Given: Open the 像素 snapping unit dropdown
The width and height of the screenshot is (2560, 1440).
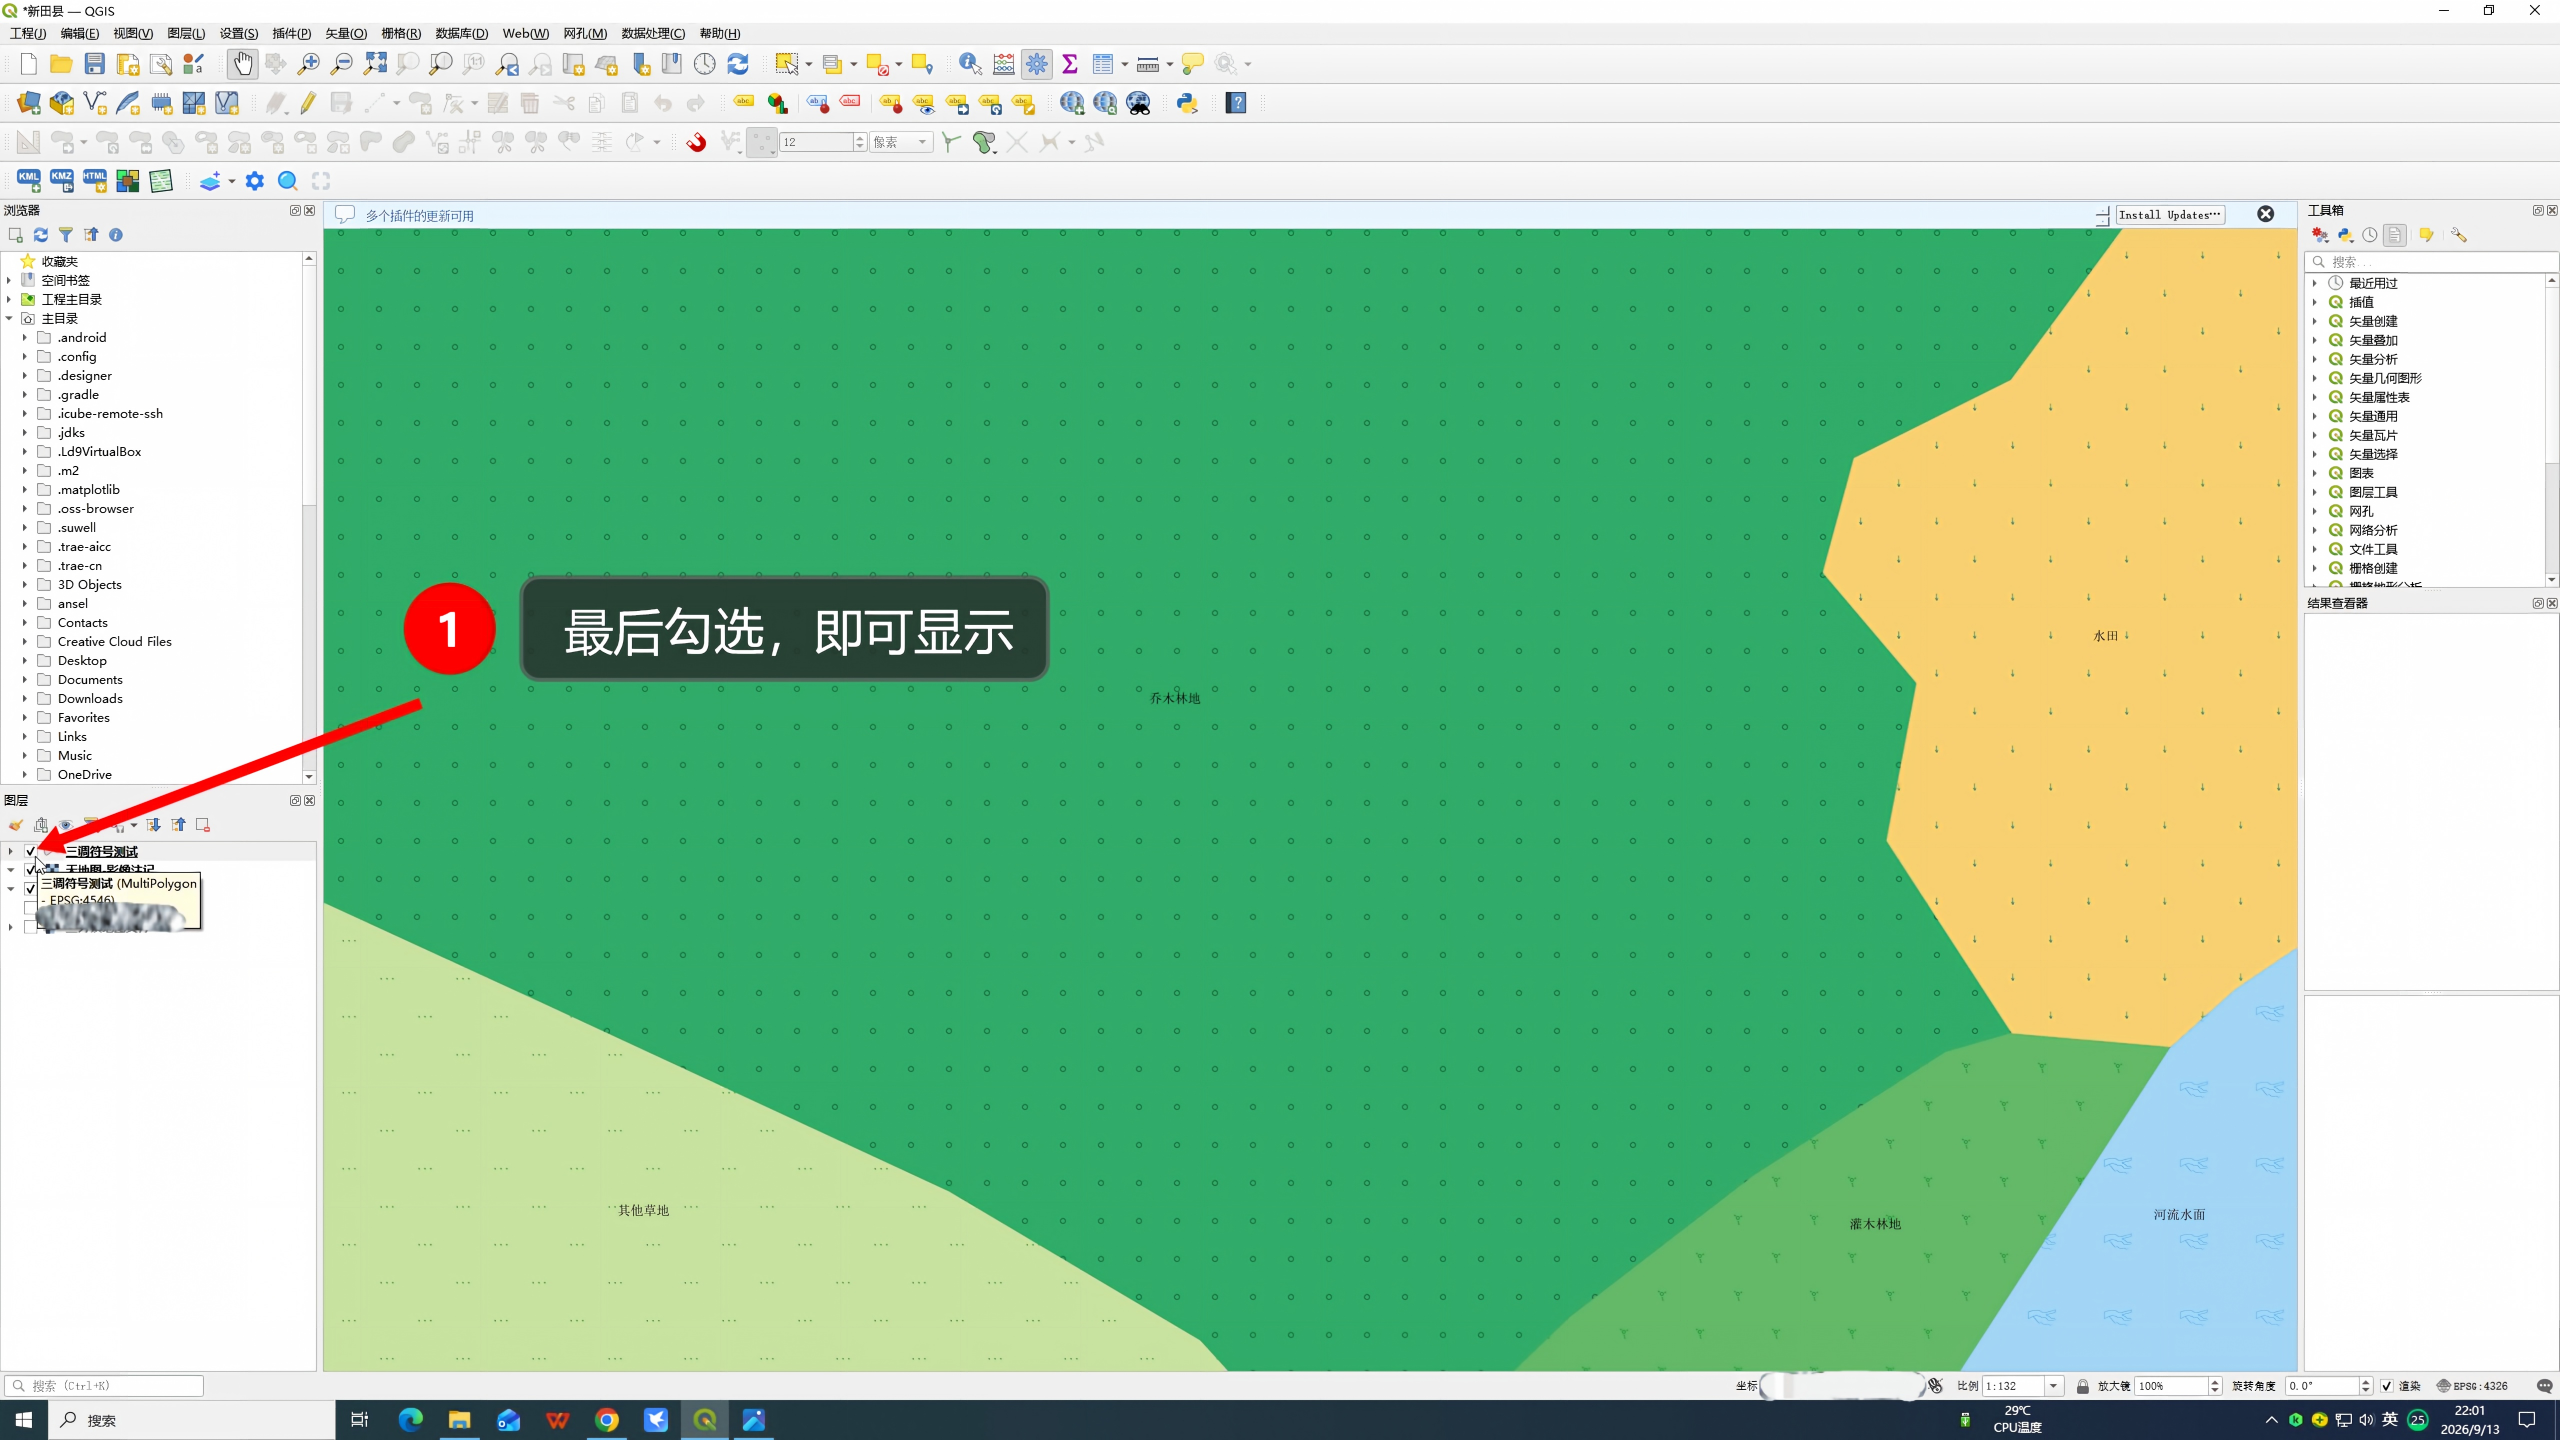Looking at the screenshot, I should [x=900, y=142].
